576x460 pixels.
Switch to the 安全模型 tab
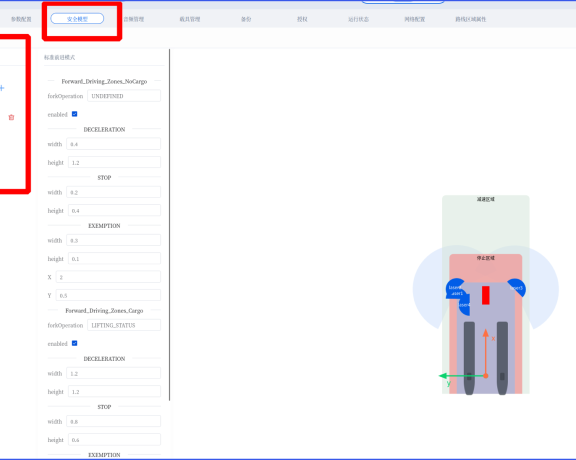77,19
